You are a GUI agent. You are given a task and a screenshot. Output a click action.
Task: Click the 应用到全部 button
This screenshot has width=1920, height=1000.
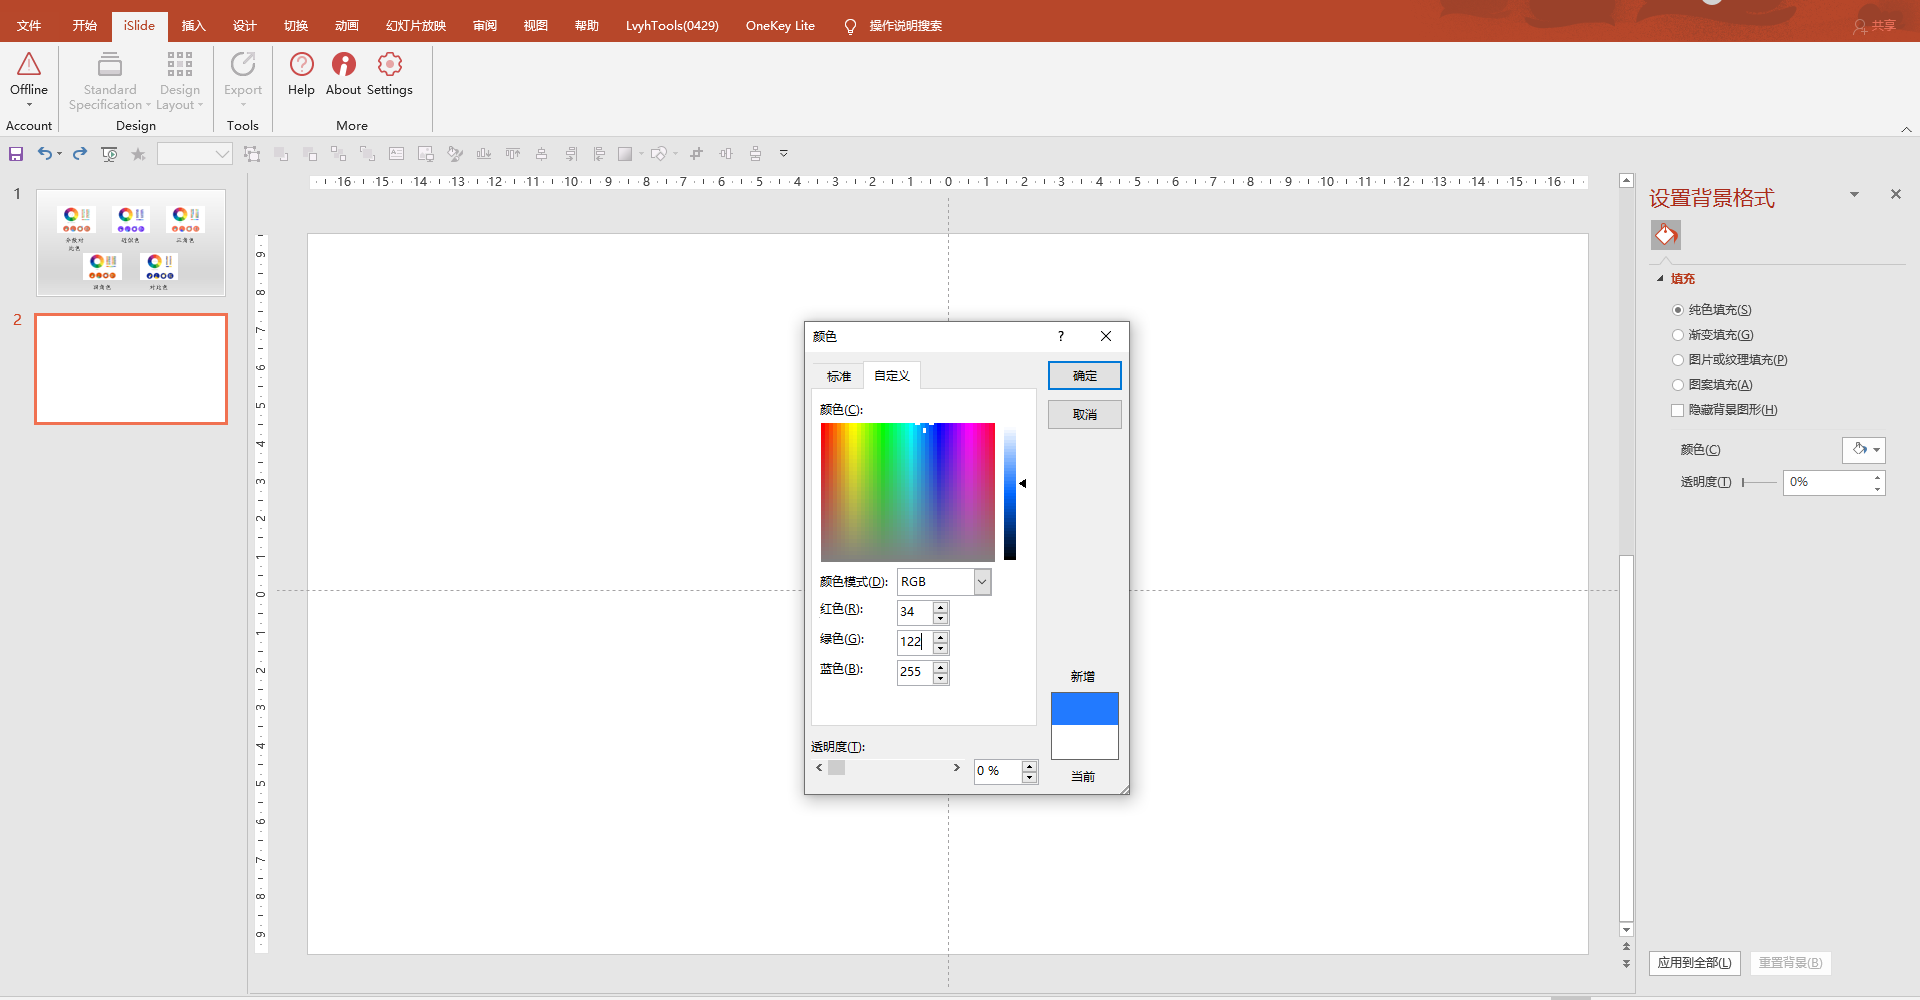coord(1694,963)
